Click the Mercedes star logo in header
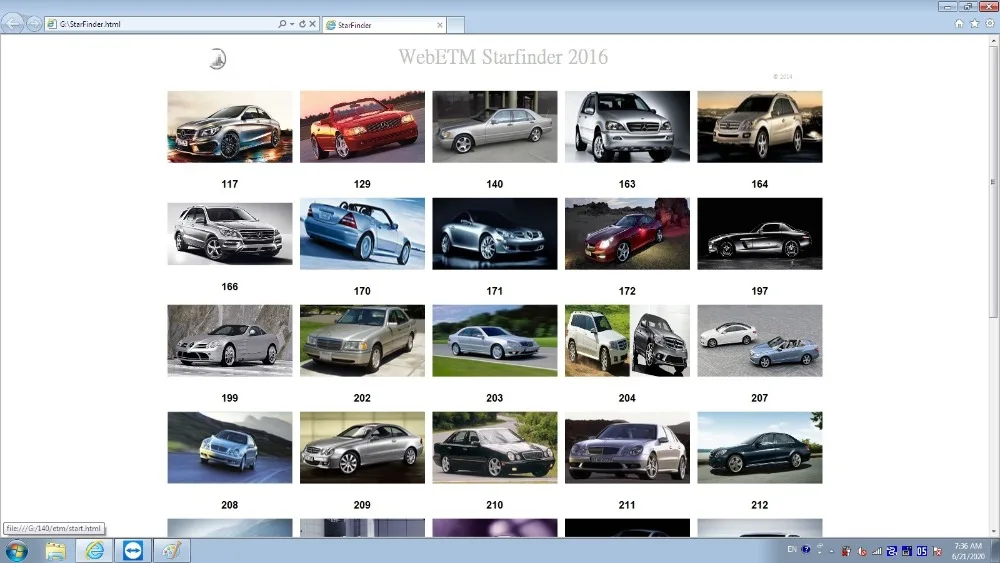Screen dimensions: 1000x563 218,59
